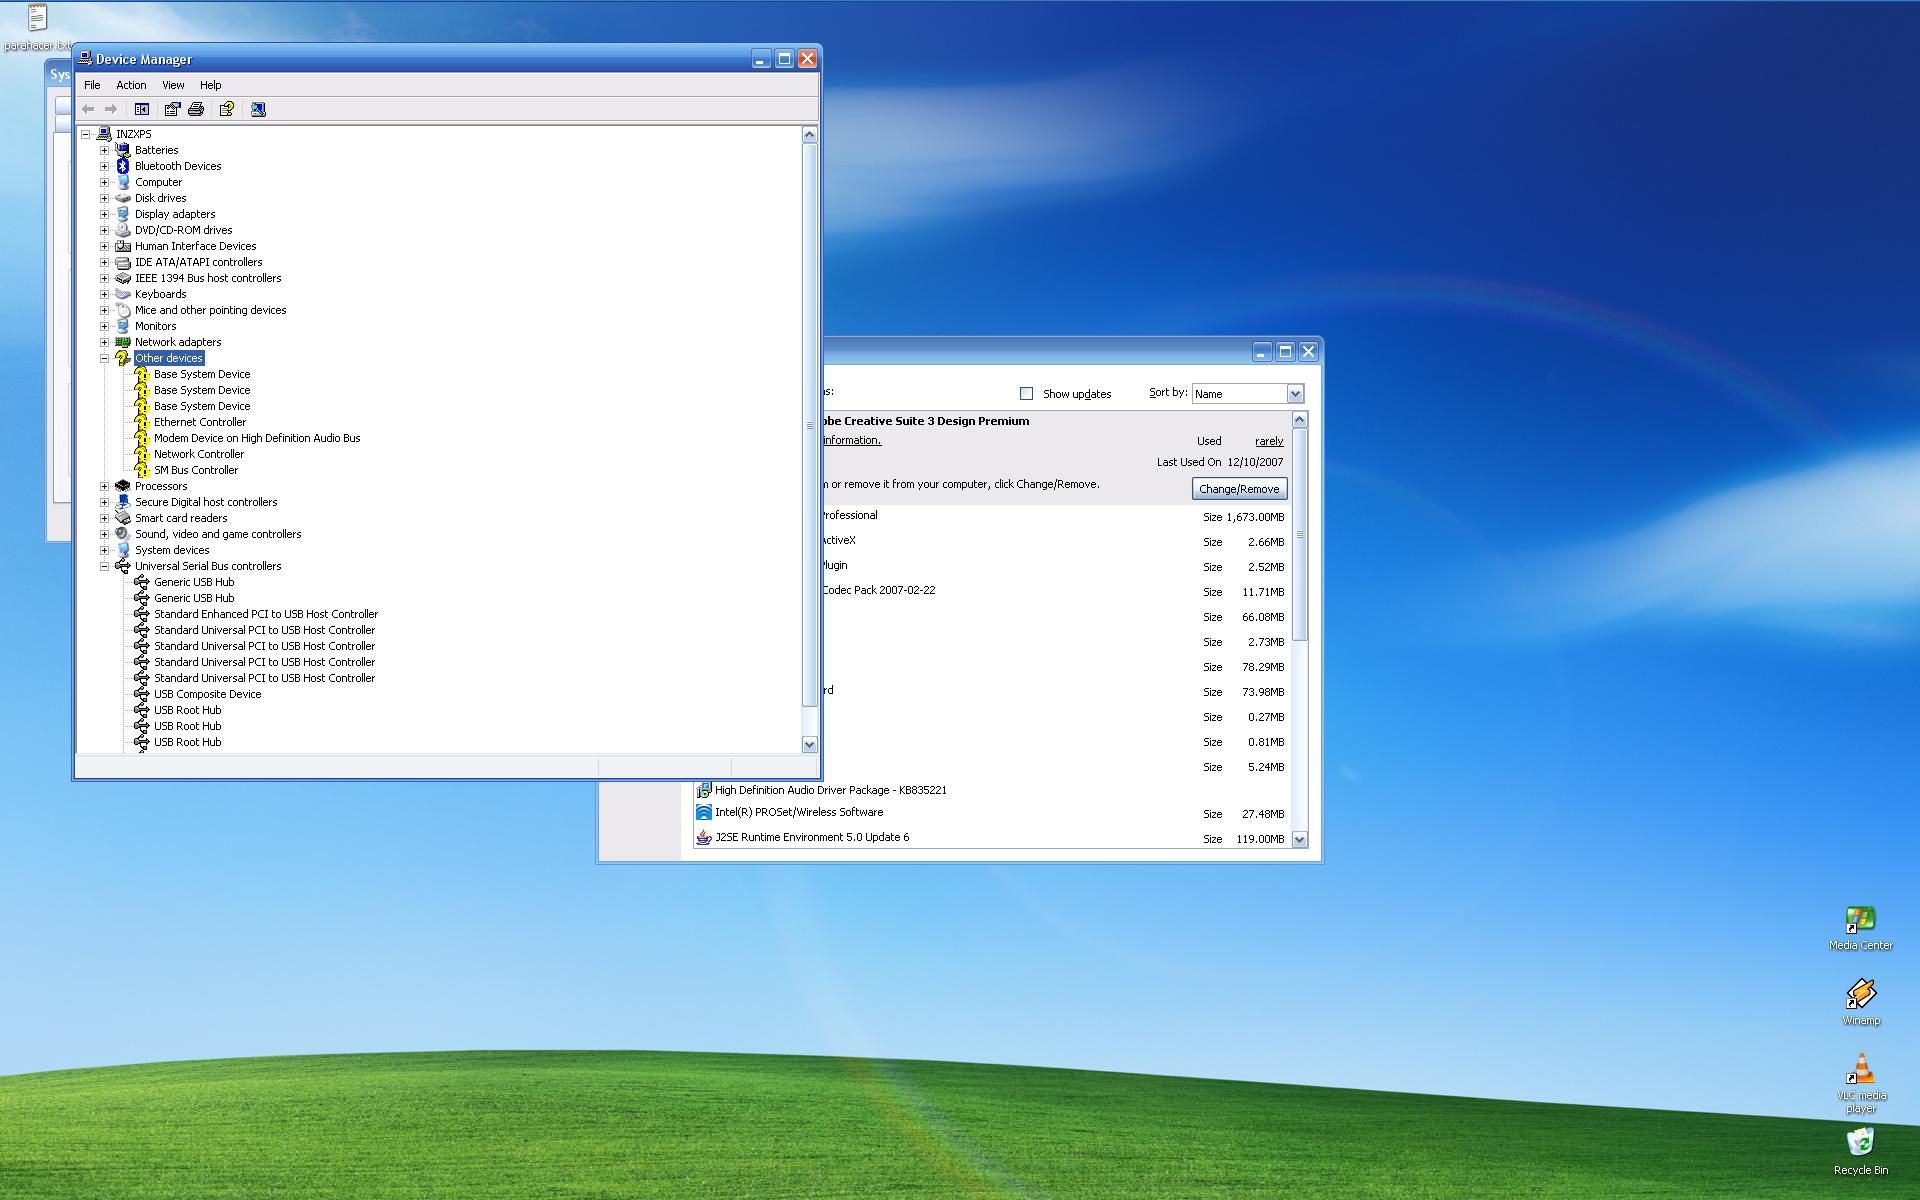1920x1200 pixels.
Task: Click the Disk drives category icon
Action: [x=123, y=198]
